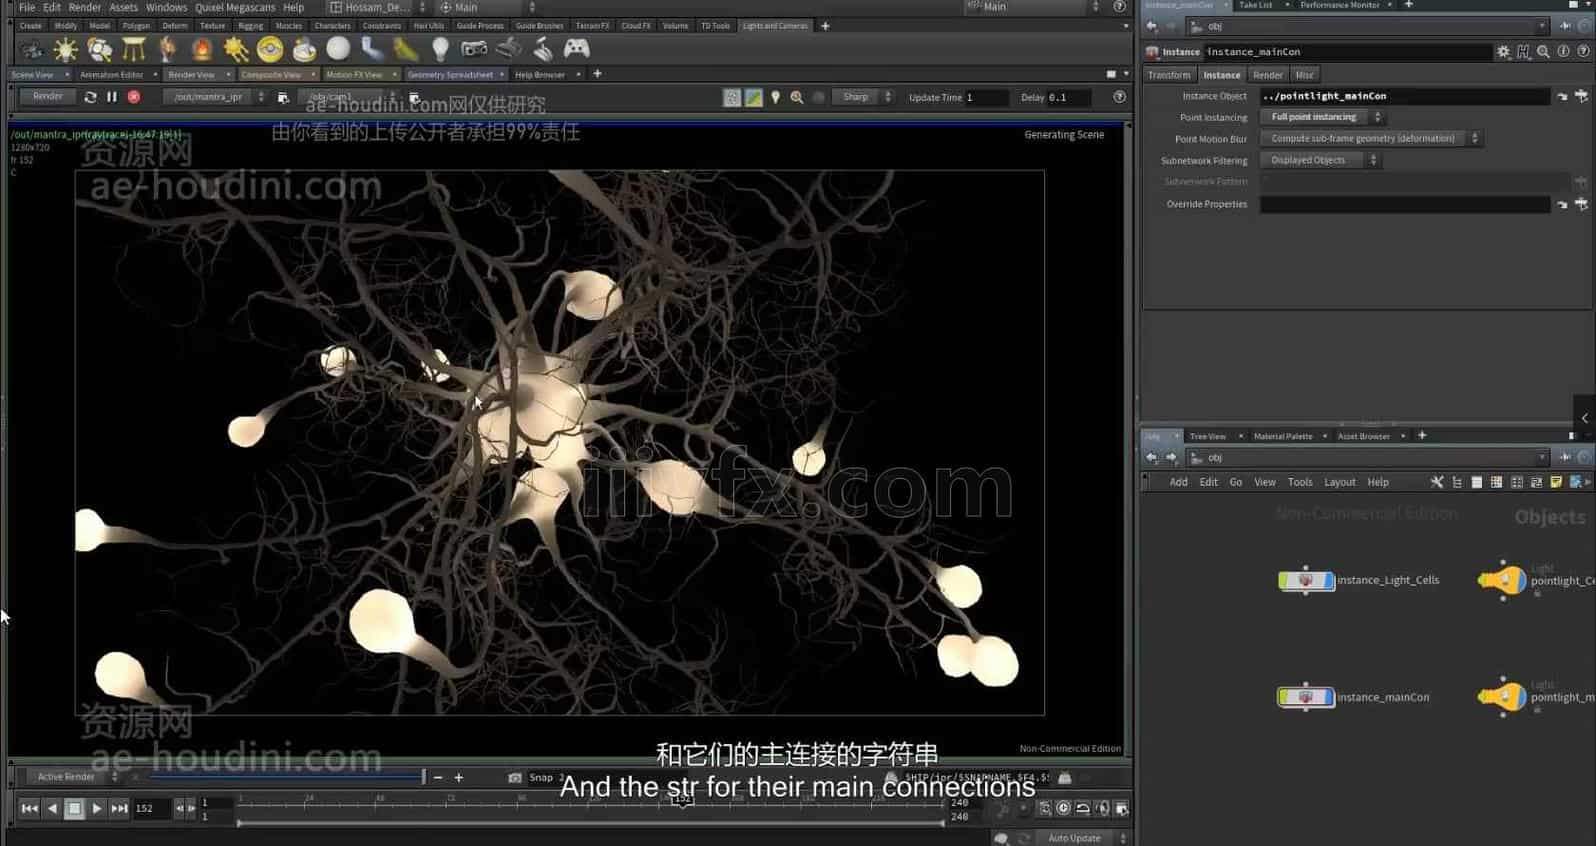Viewport: 1596px width, 846px height.
Task: Open the Render menu
Action: pyautogui.click(x=85, y=7)
